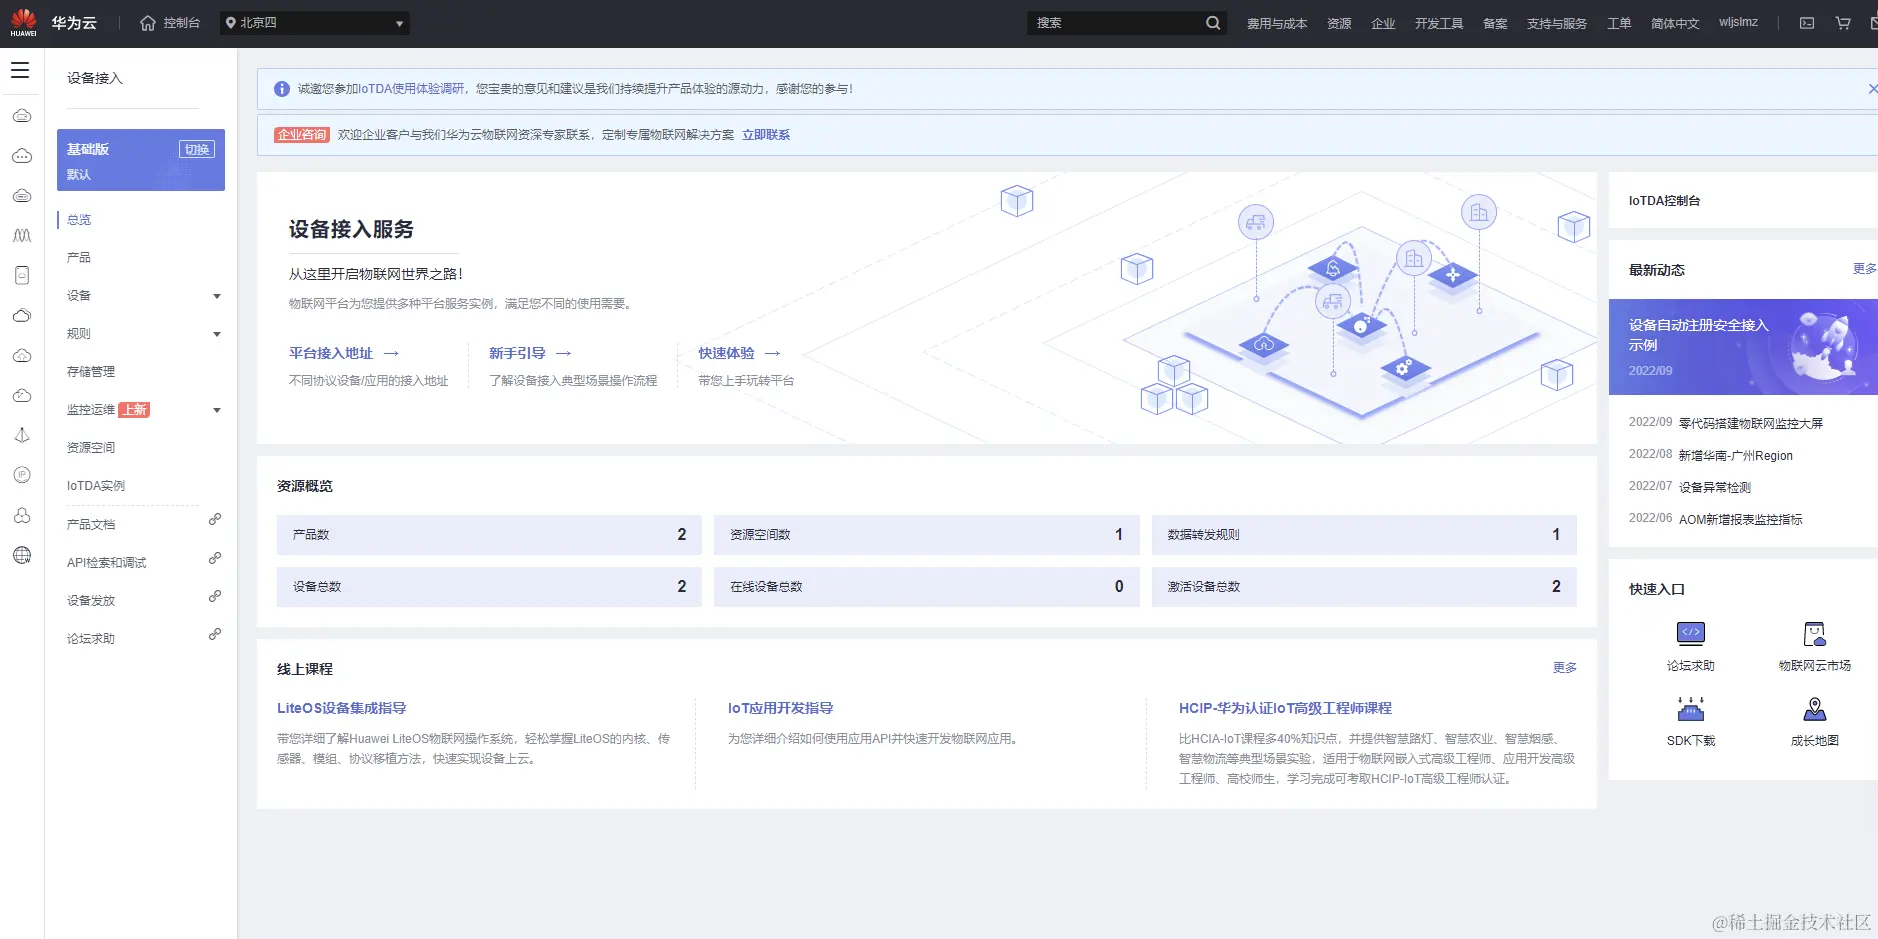Click the cloud upload-arrow icon in left rail

[22, 355]
